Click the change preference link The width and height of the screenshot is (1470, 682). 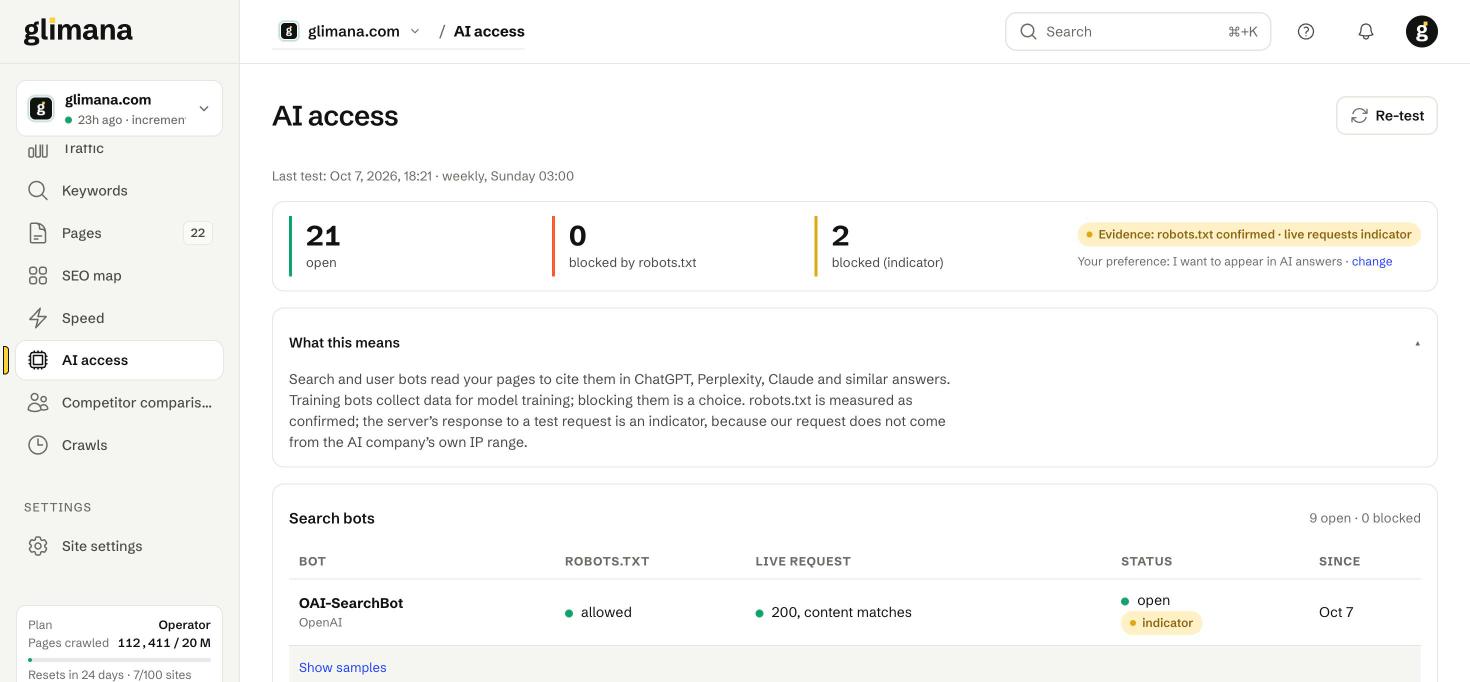click(1372, 261)
